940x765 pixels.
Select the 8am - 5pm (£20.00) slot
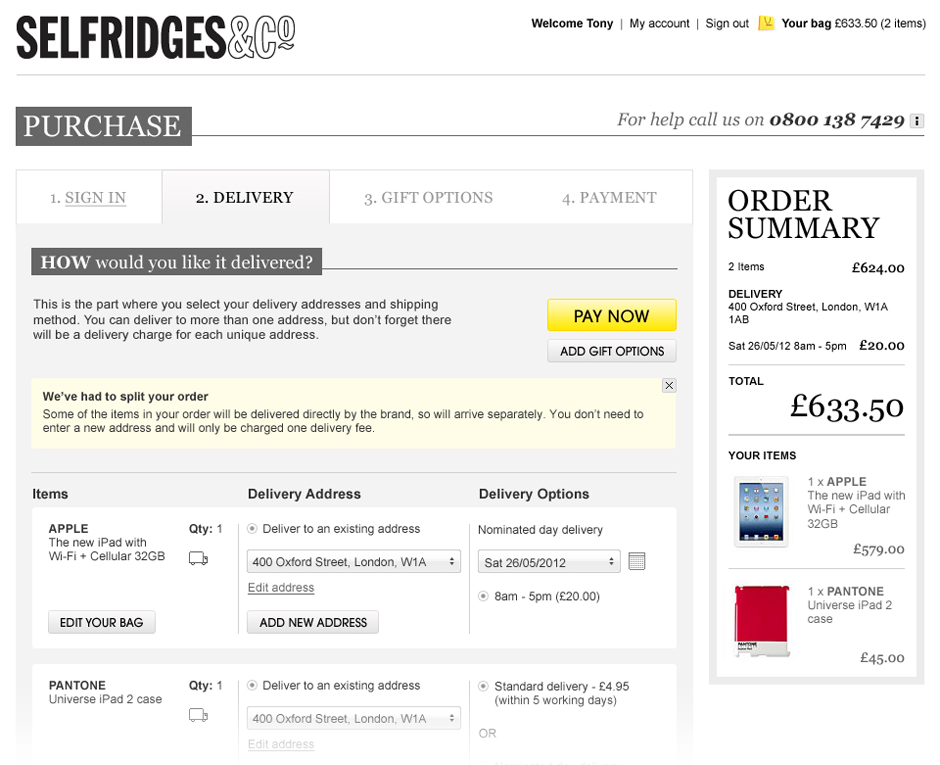tap(483, 596)
